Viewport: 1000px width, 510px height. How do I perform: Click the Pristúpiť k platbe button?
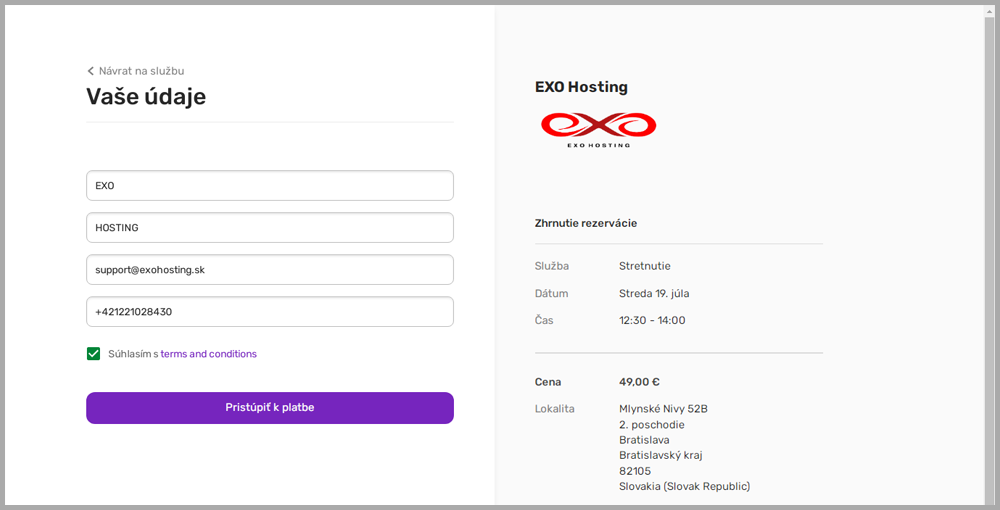point(270,407)
